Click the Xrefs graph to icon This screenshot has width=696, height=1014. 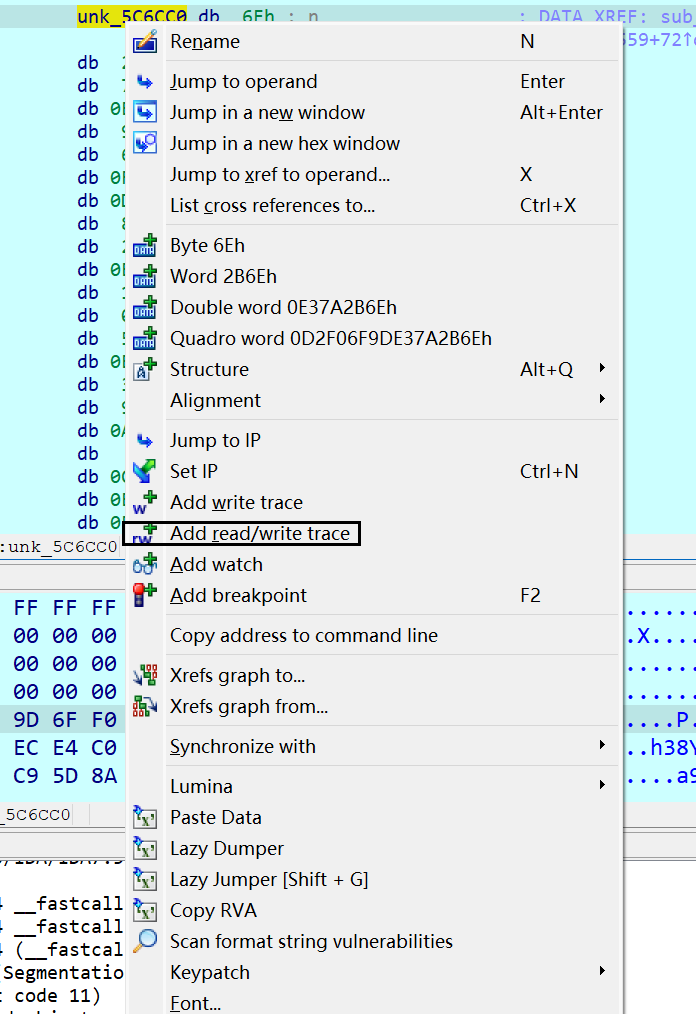(x=145, y=676)
